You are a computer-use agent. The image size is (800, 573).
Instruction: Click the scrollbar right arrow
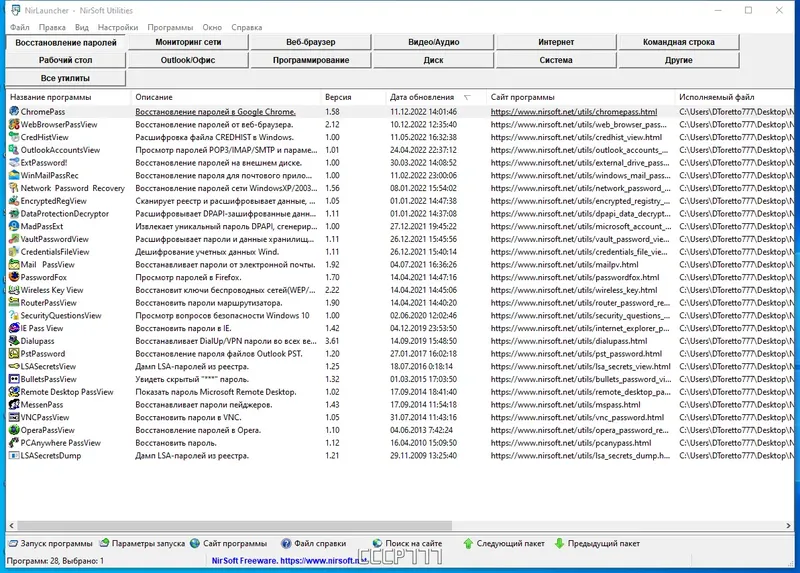[788, 525]
